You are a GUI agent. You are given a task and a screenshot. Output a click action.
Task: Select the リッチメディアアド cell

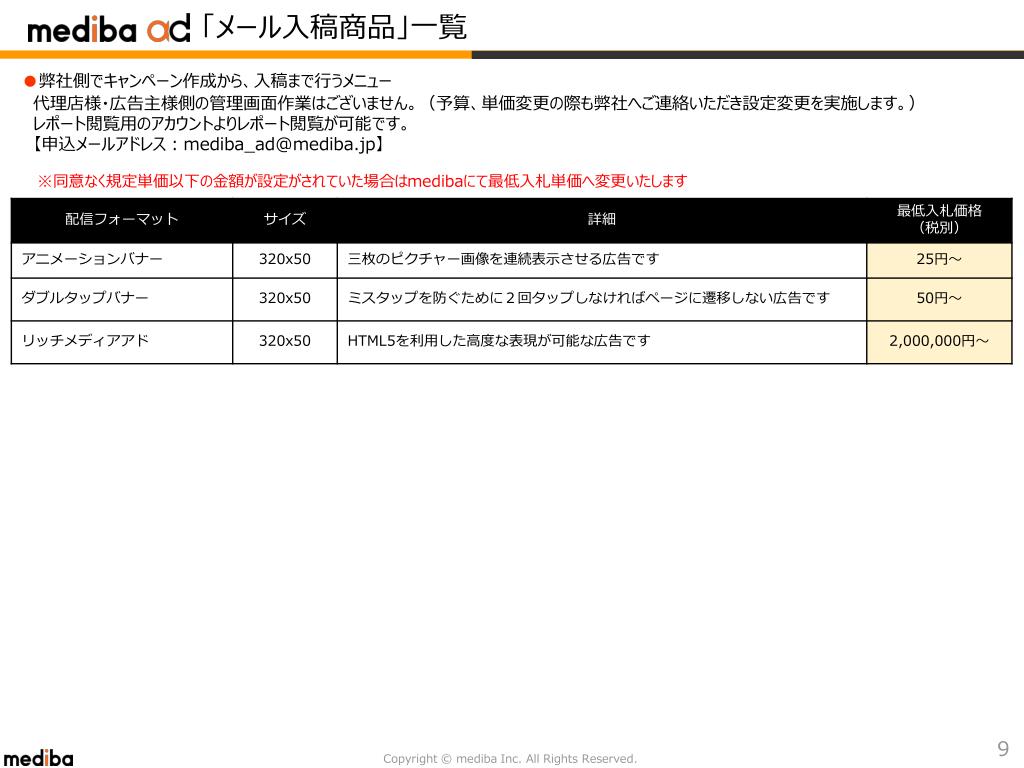(x=121, y=342)
